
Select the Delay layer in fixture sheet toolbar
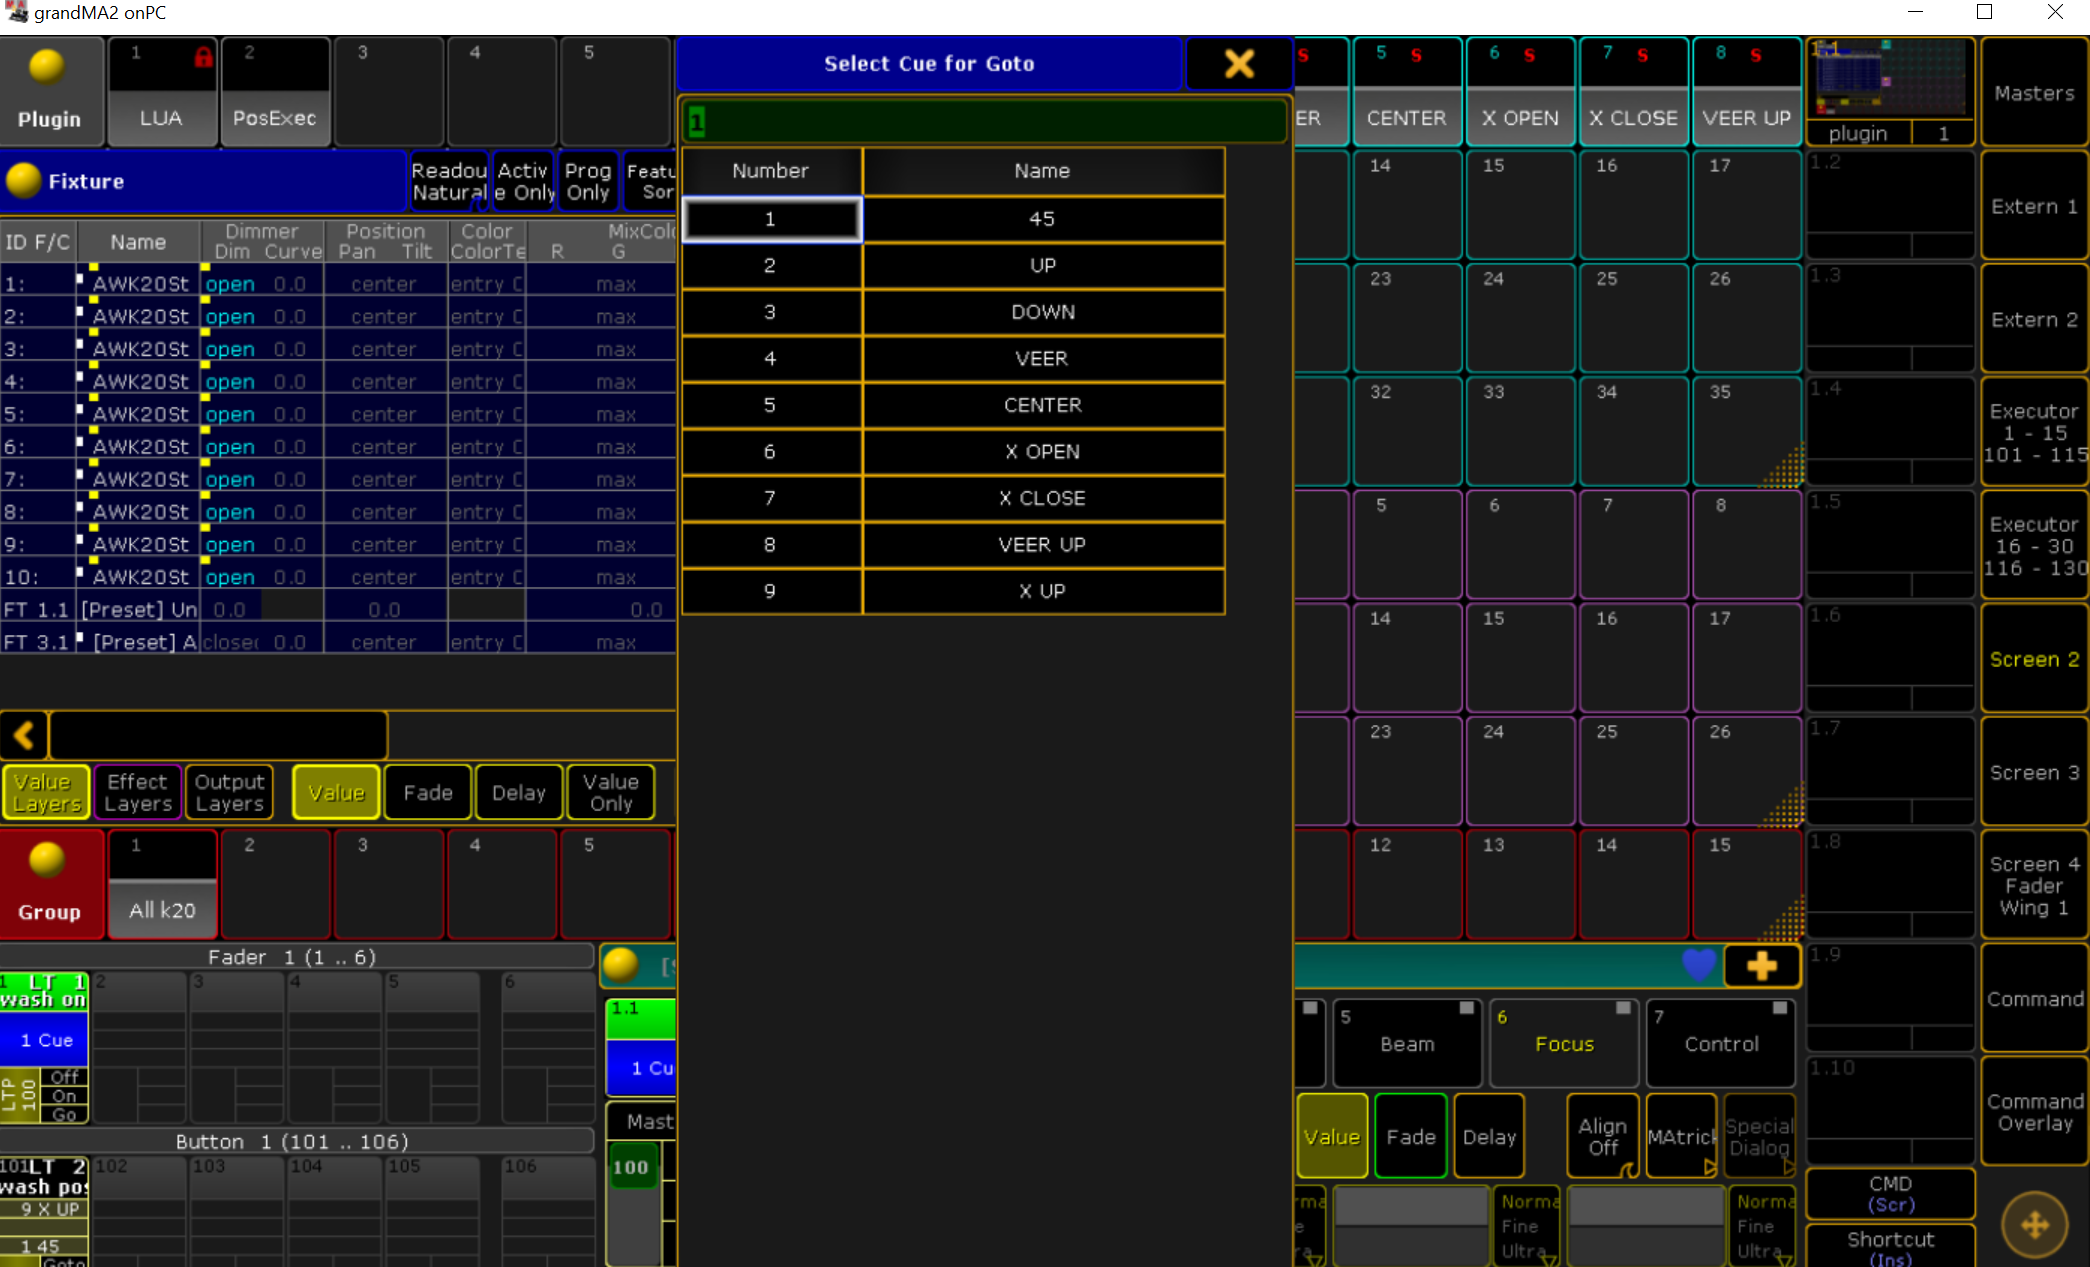point(519,792)
